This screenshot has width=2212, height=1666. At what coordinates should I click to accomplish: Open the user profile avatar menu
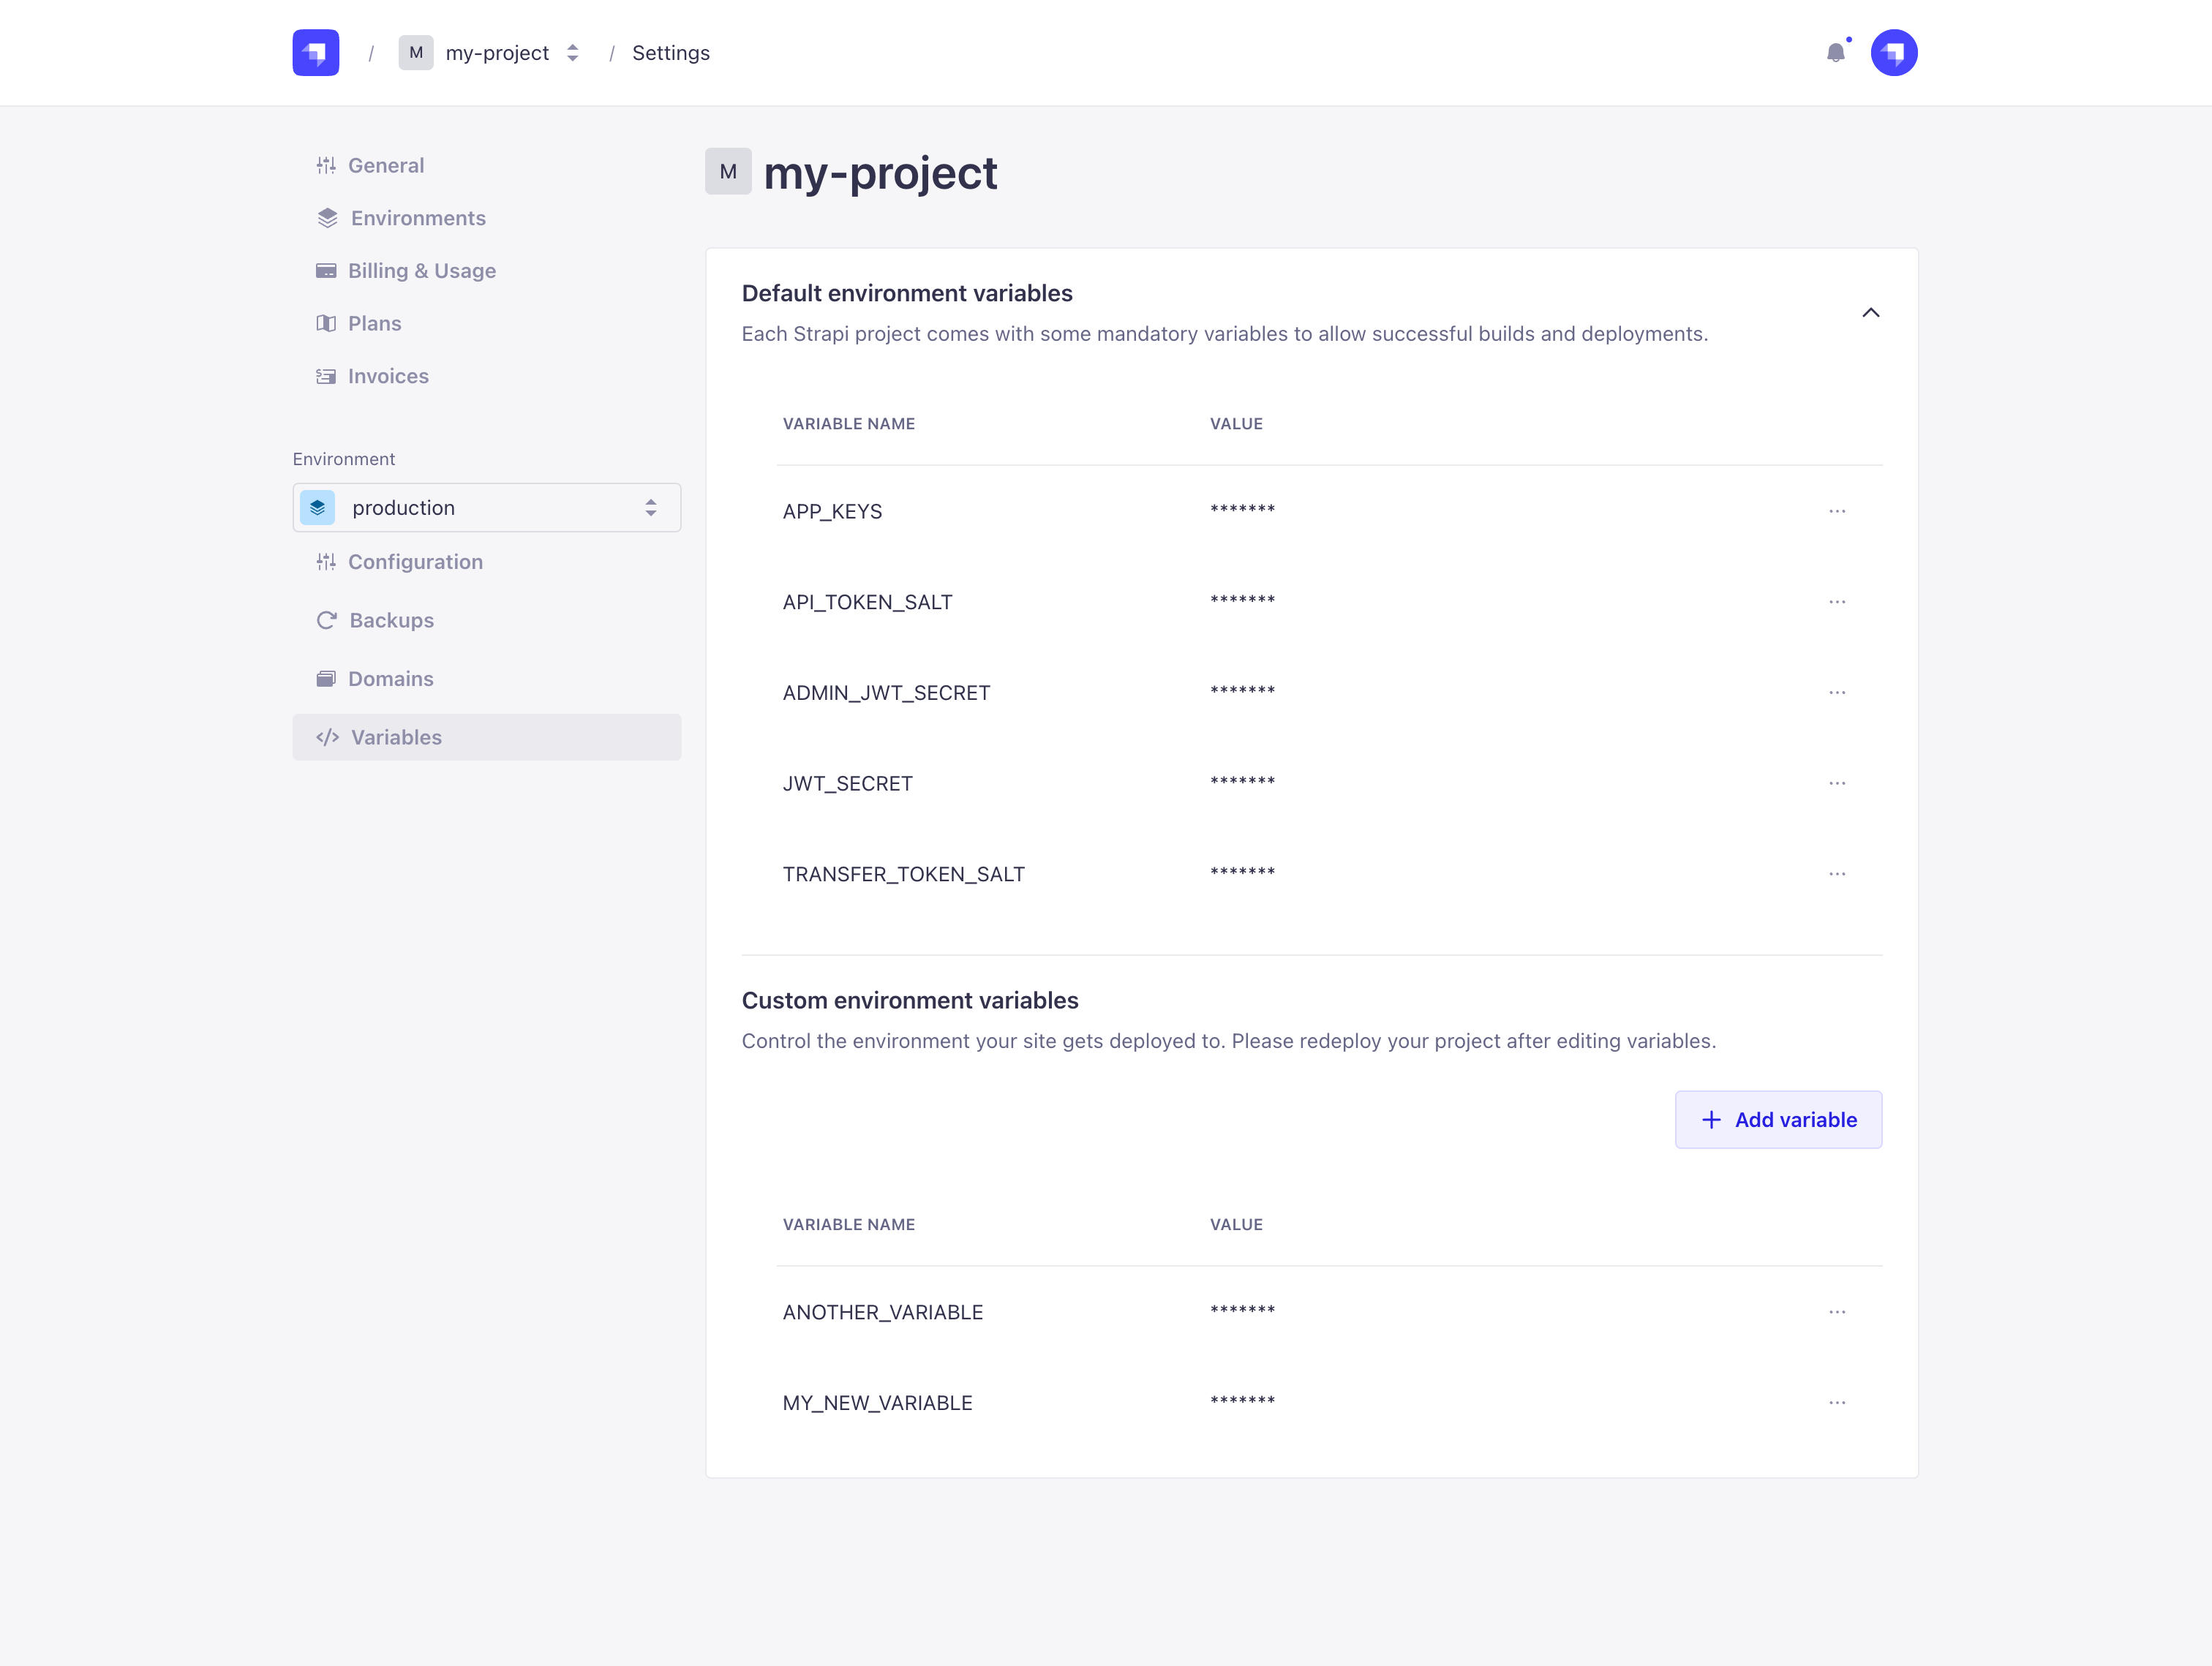tap(1895, 52)
